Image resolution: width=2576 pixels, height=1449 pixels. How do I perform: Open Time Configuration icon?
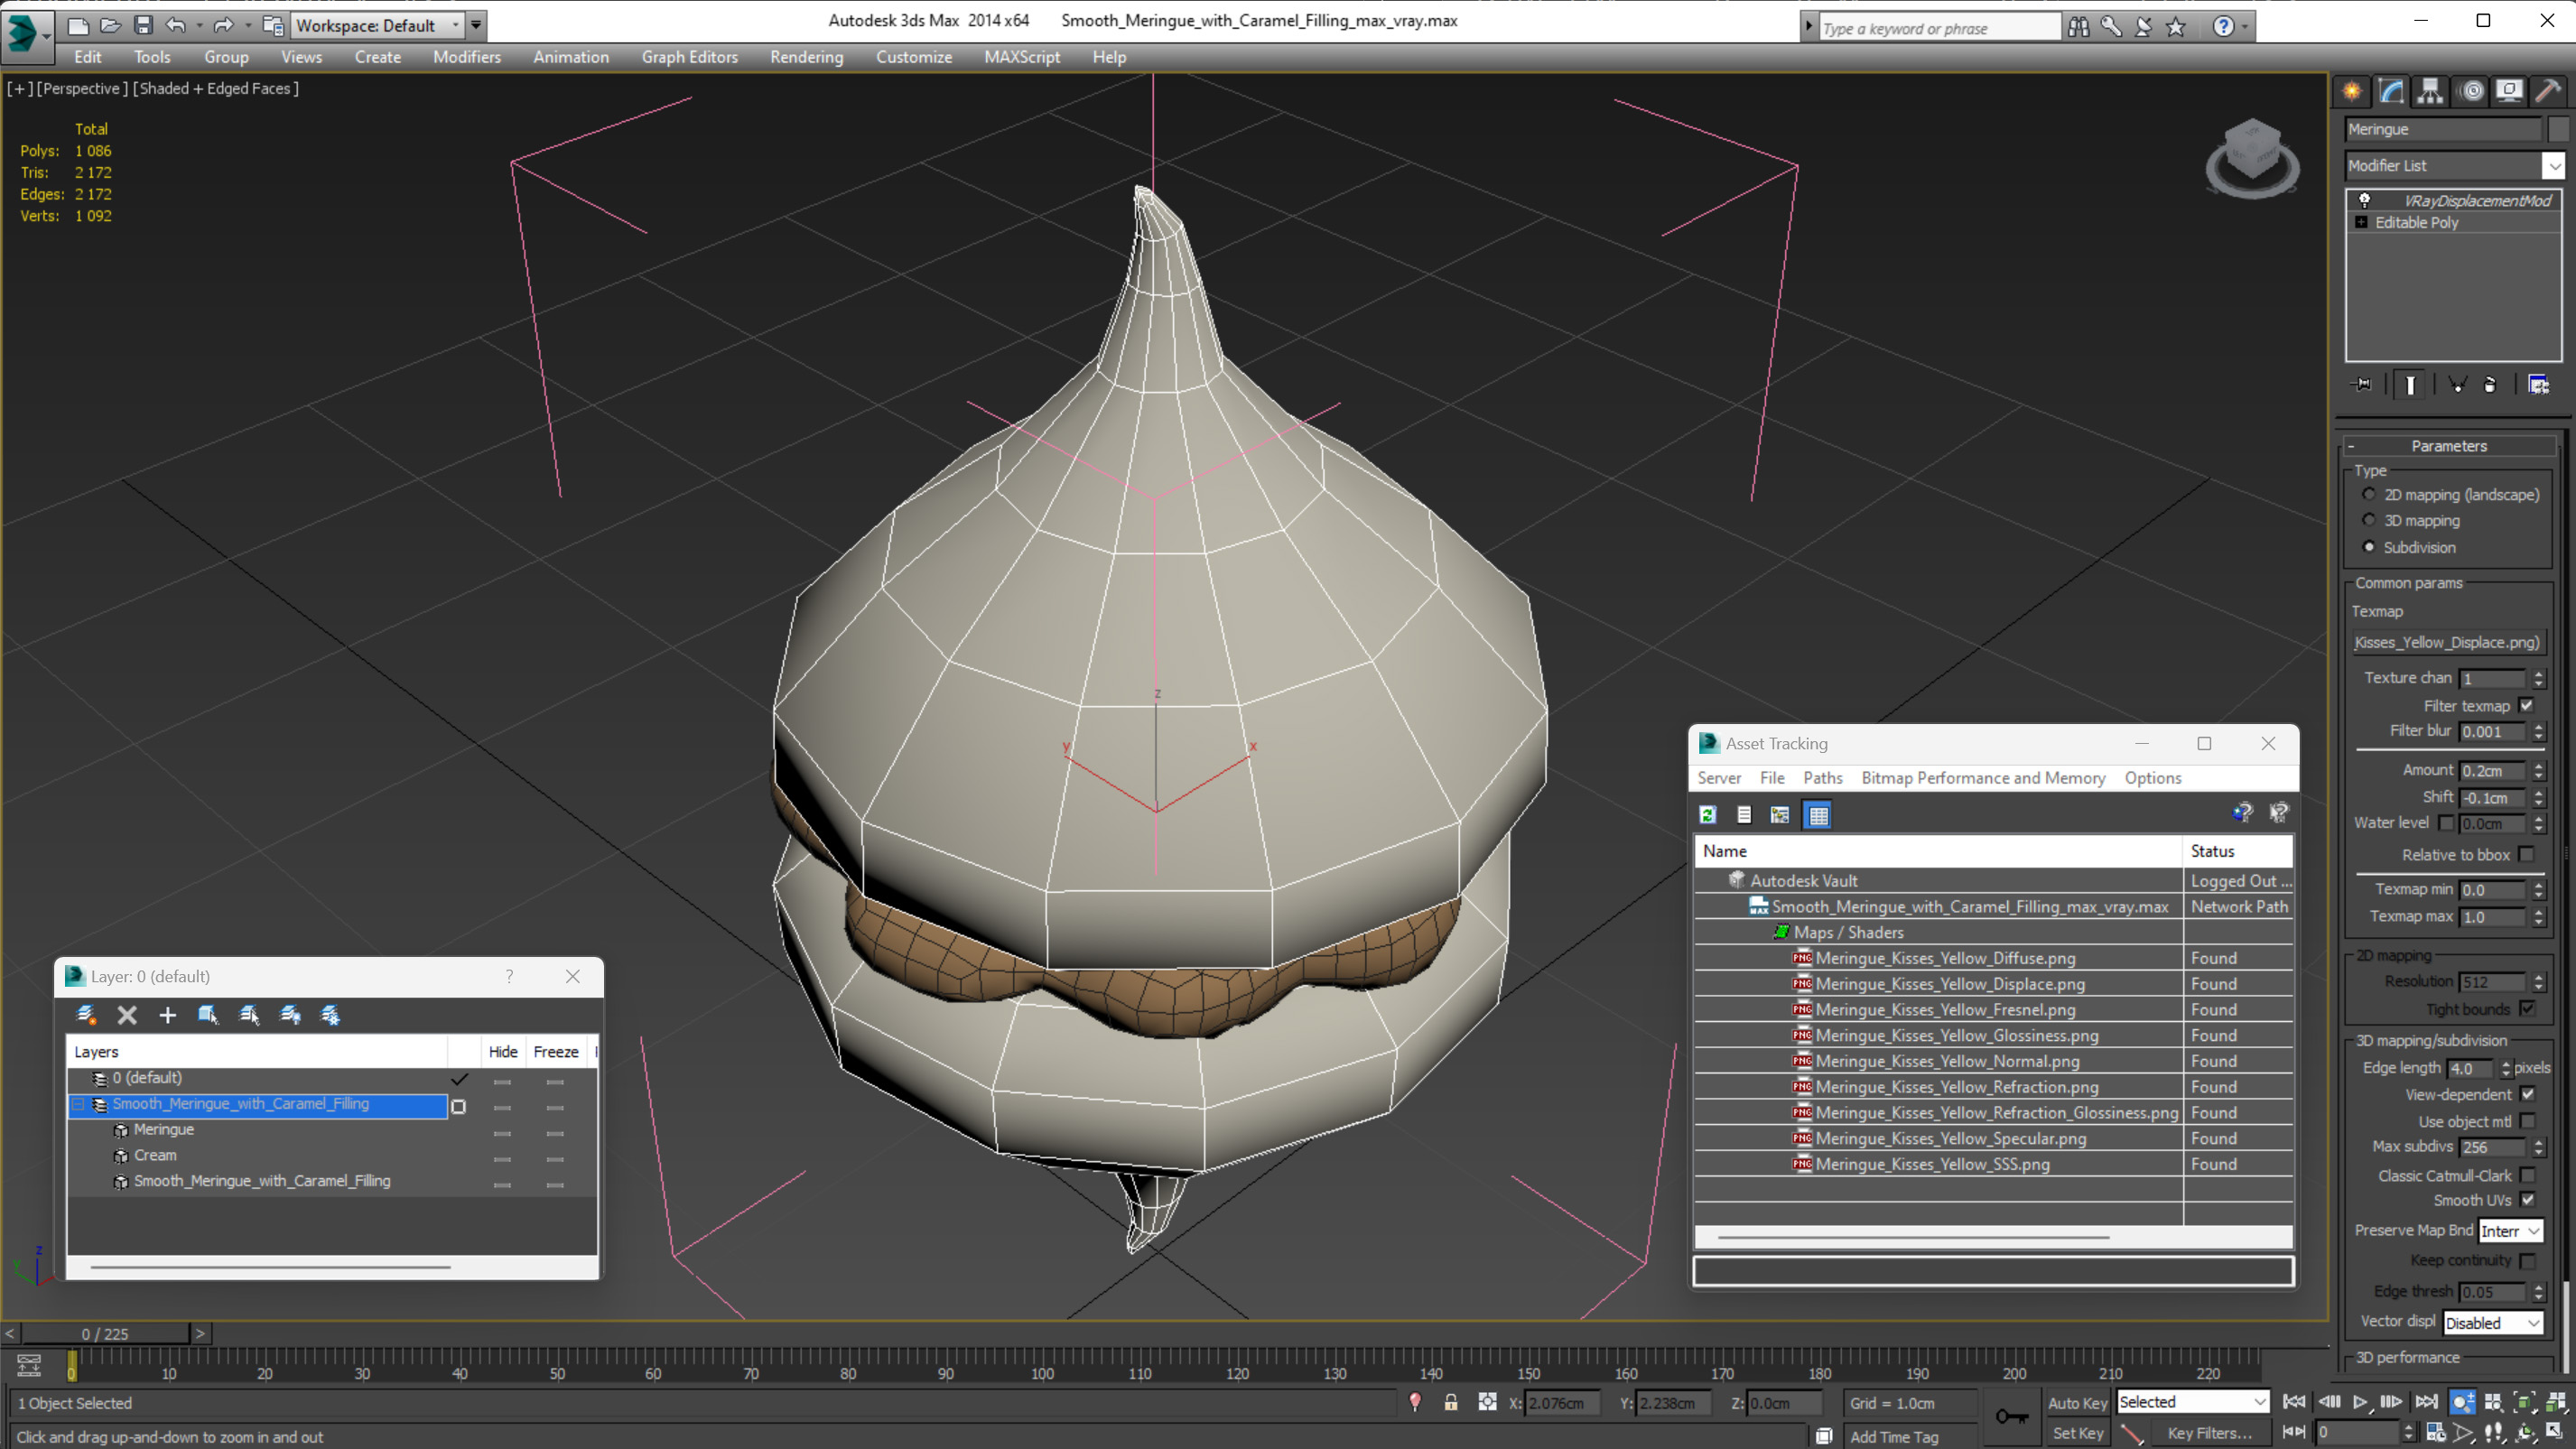2436,1432
